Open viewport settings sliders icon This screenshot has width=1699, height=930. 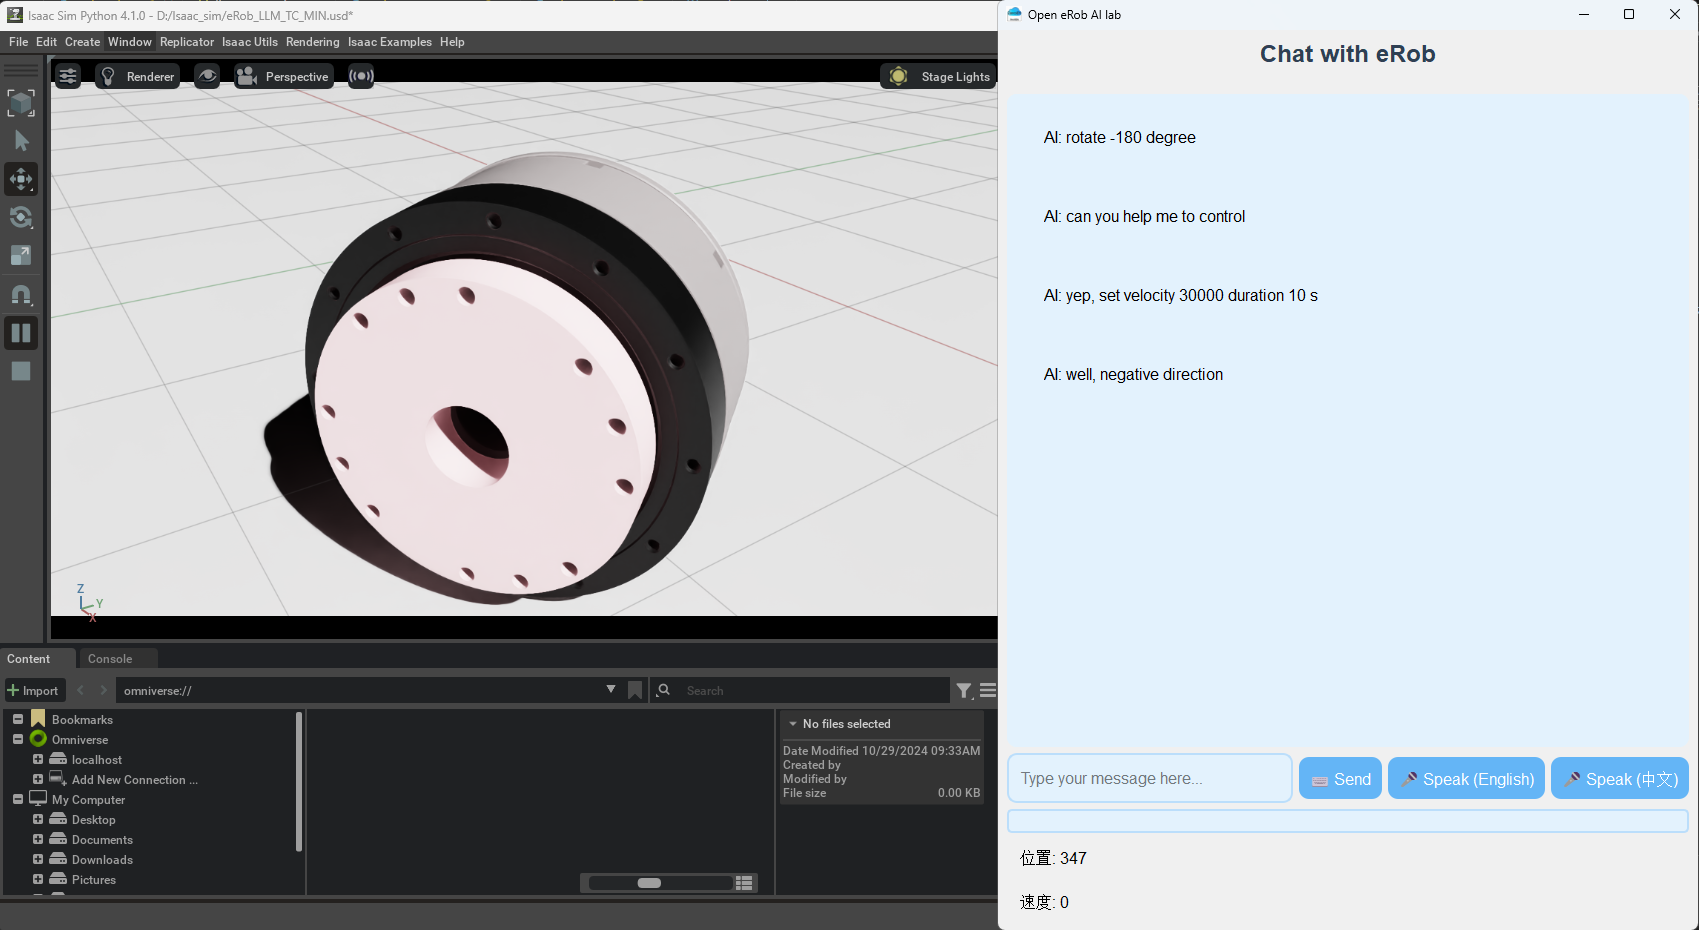[x=68, y=77]
